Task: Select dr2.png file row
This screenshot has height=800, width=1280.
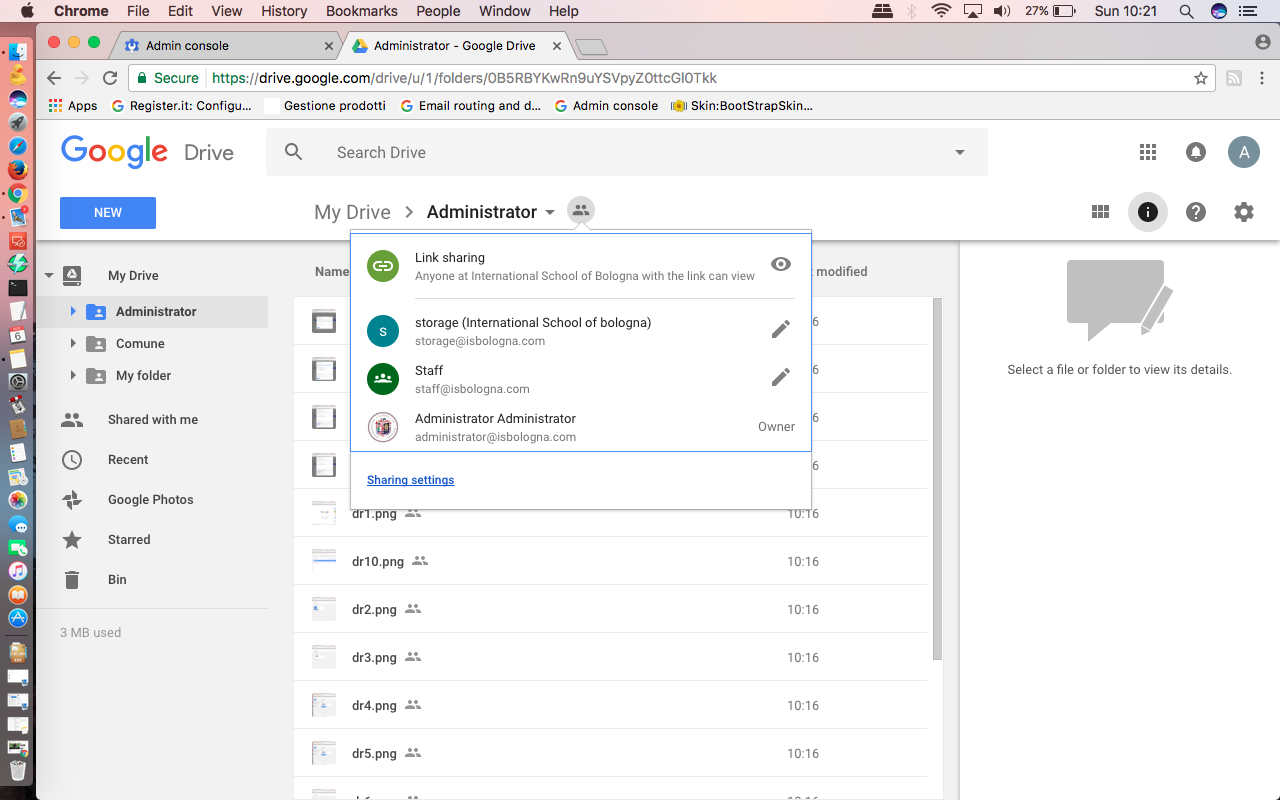Action: click(610, 610)
